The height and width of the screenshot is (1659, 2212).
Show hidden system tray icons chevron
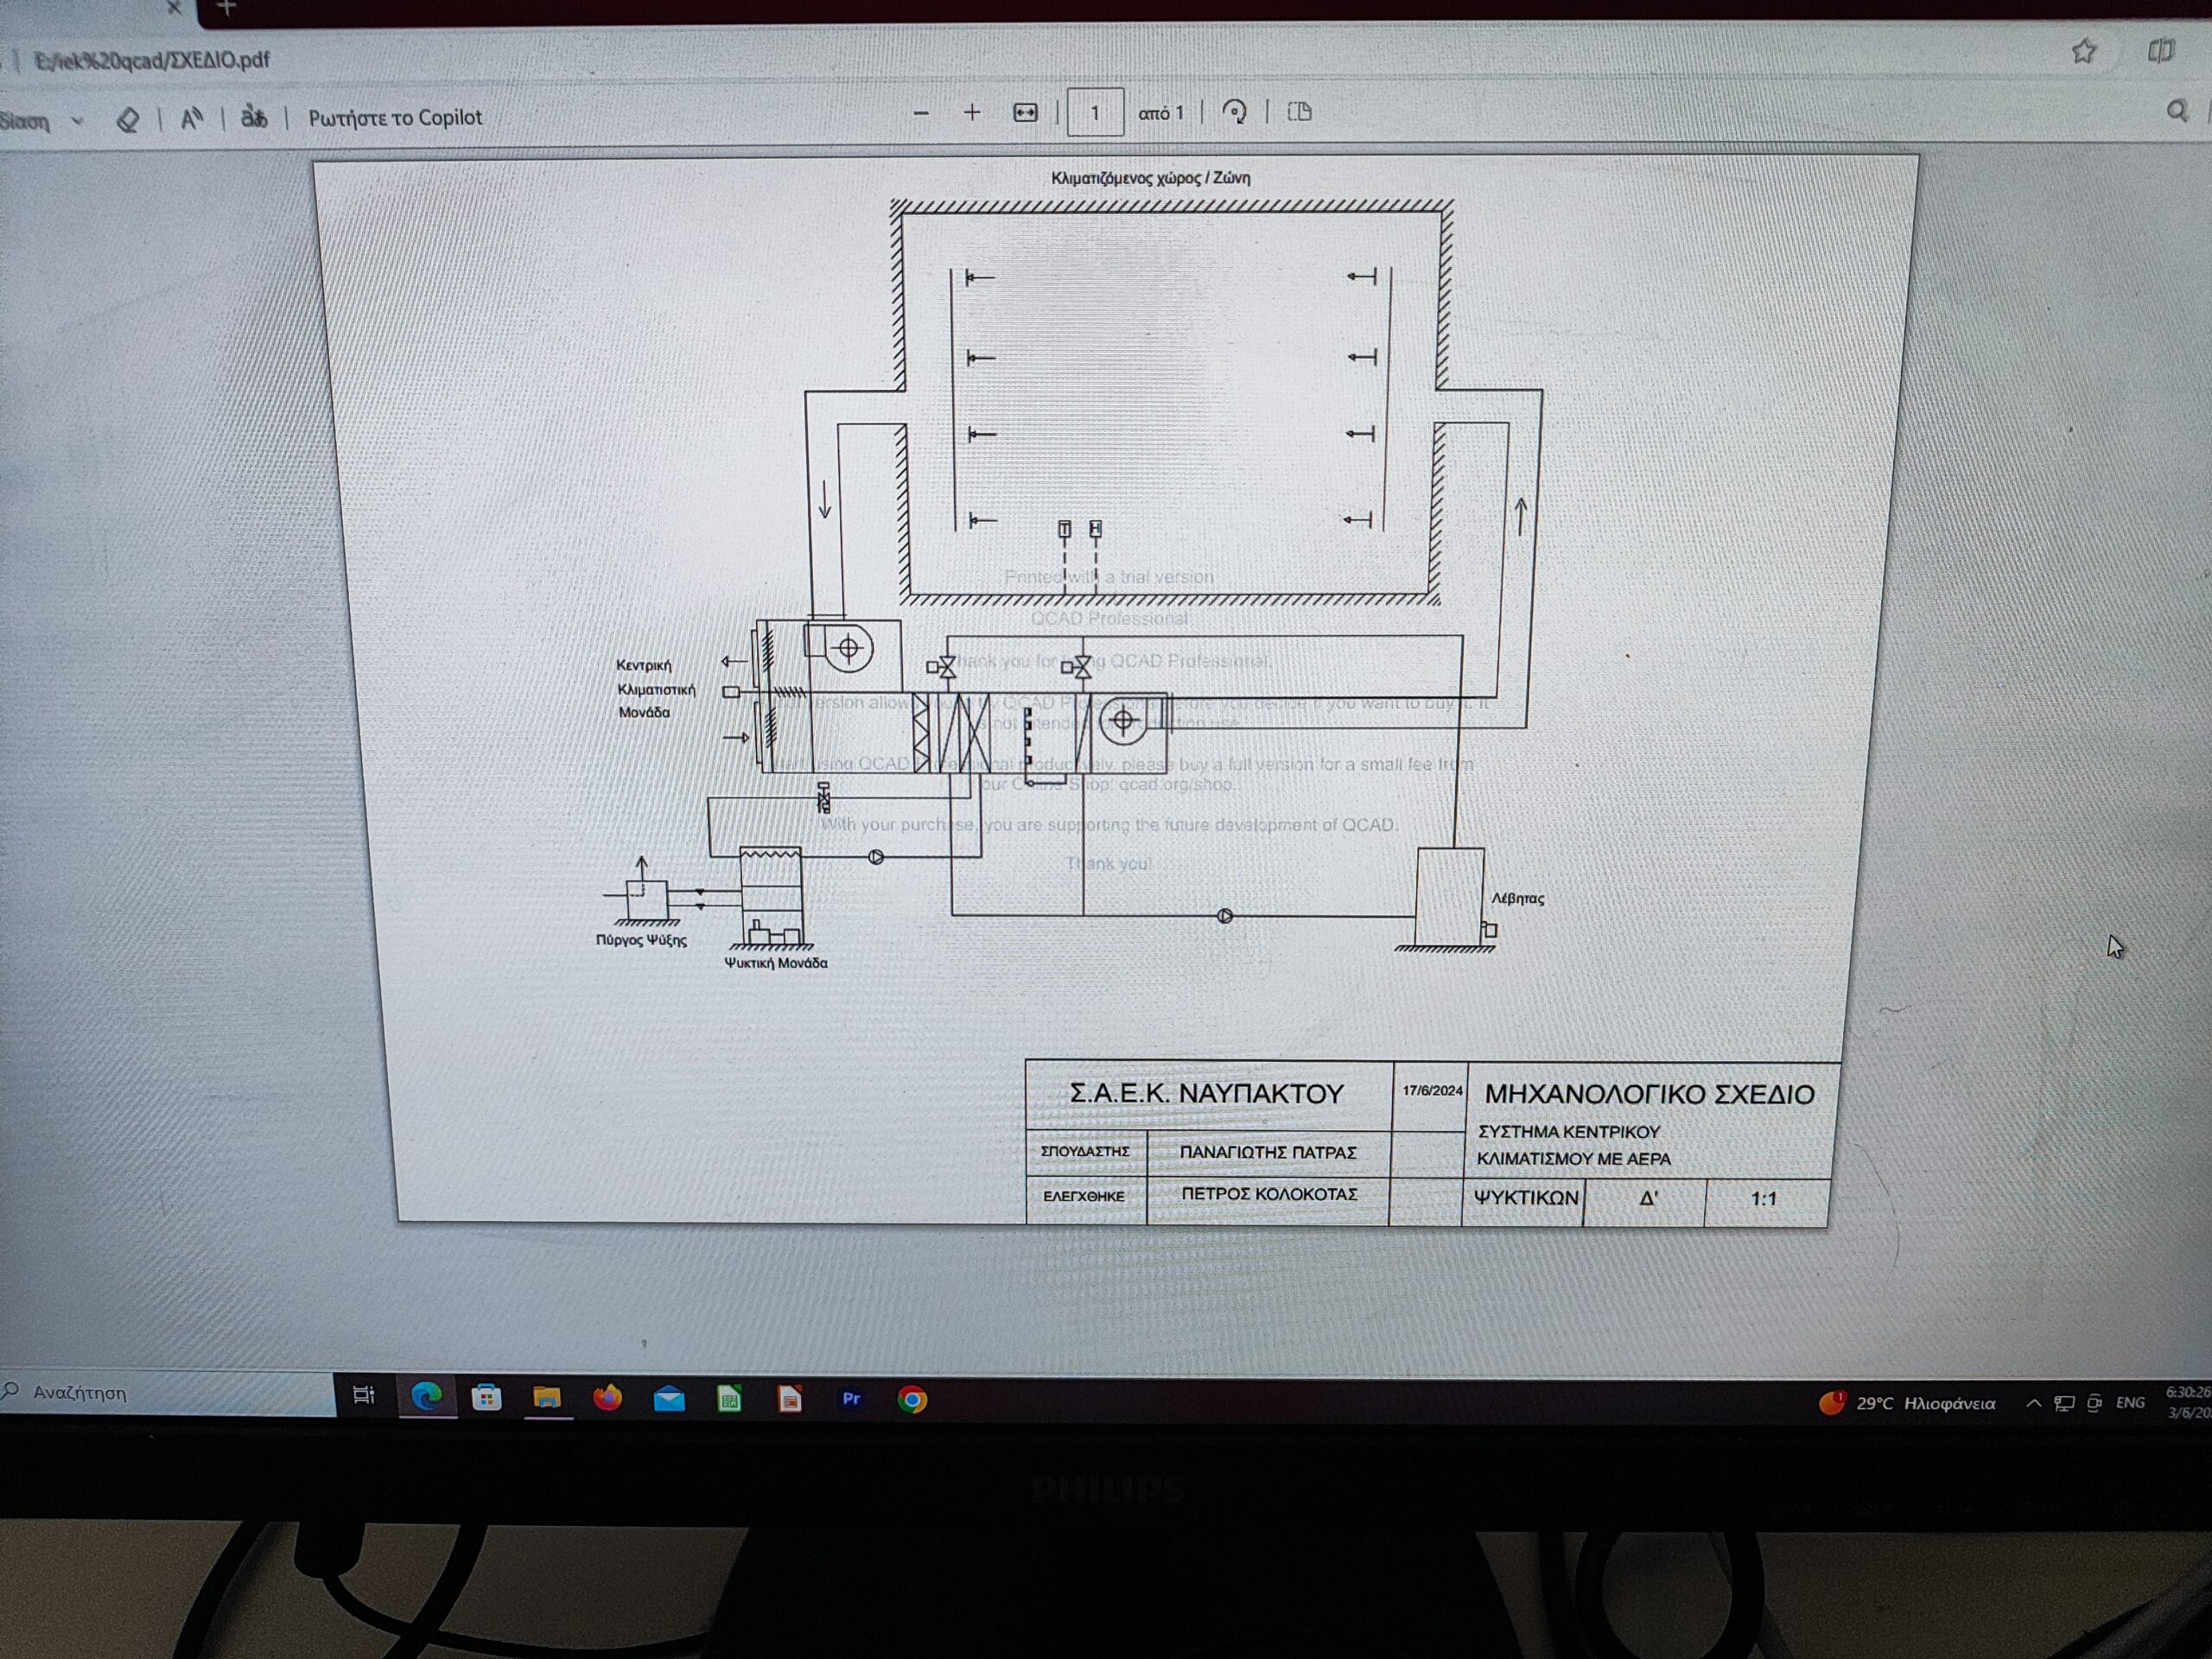click(2033, 1403)
